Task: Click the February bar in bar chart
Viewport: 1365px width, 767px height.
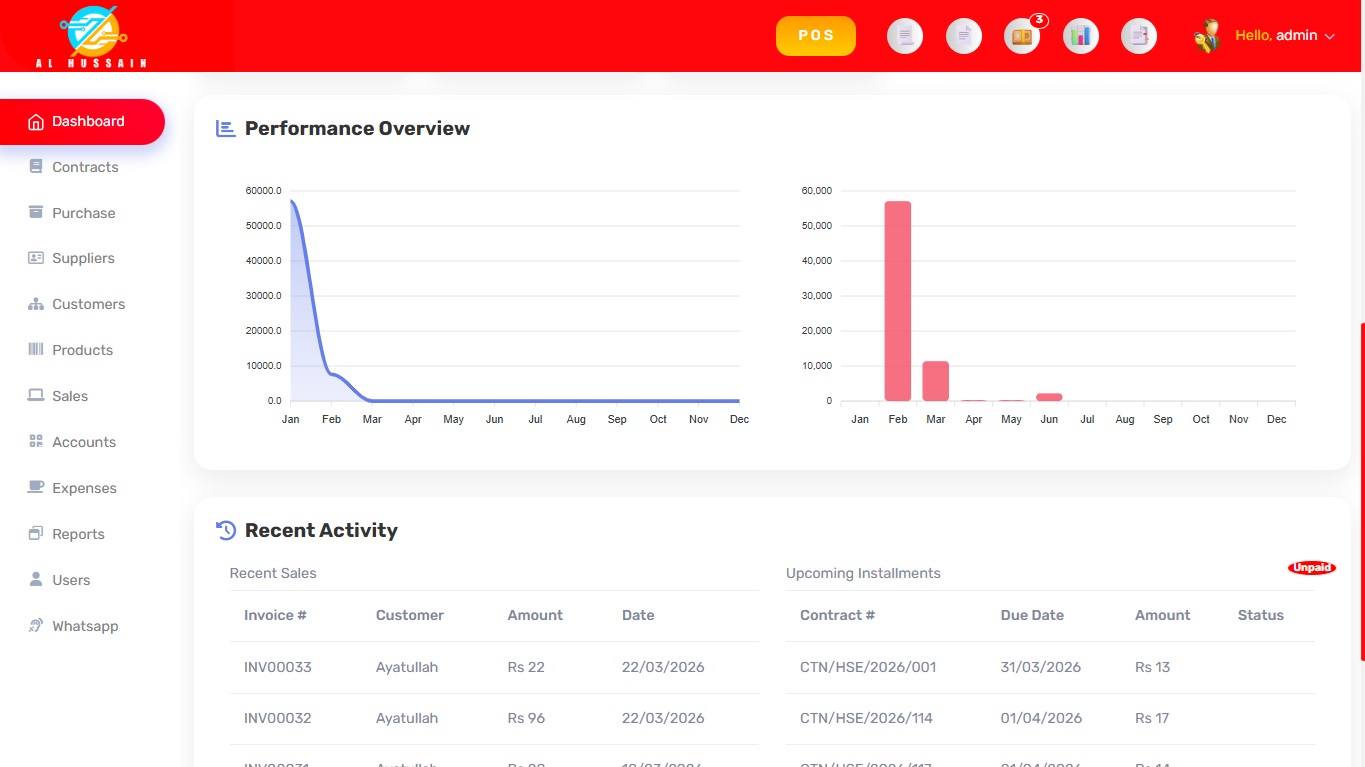Action: 897,300
